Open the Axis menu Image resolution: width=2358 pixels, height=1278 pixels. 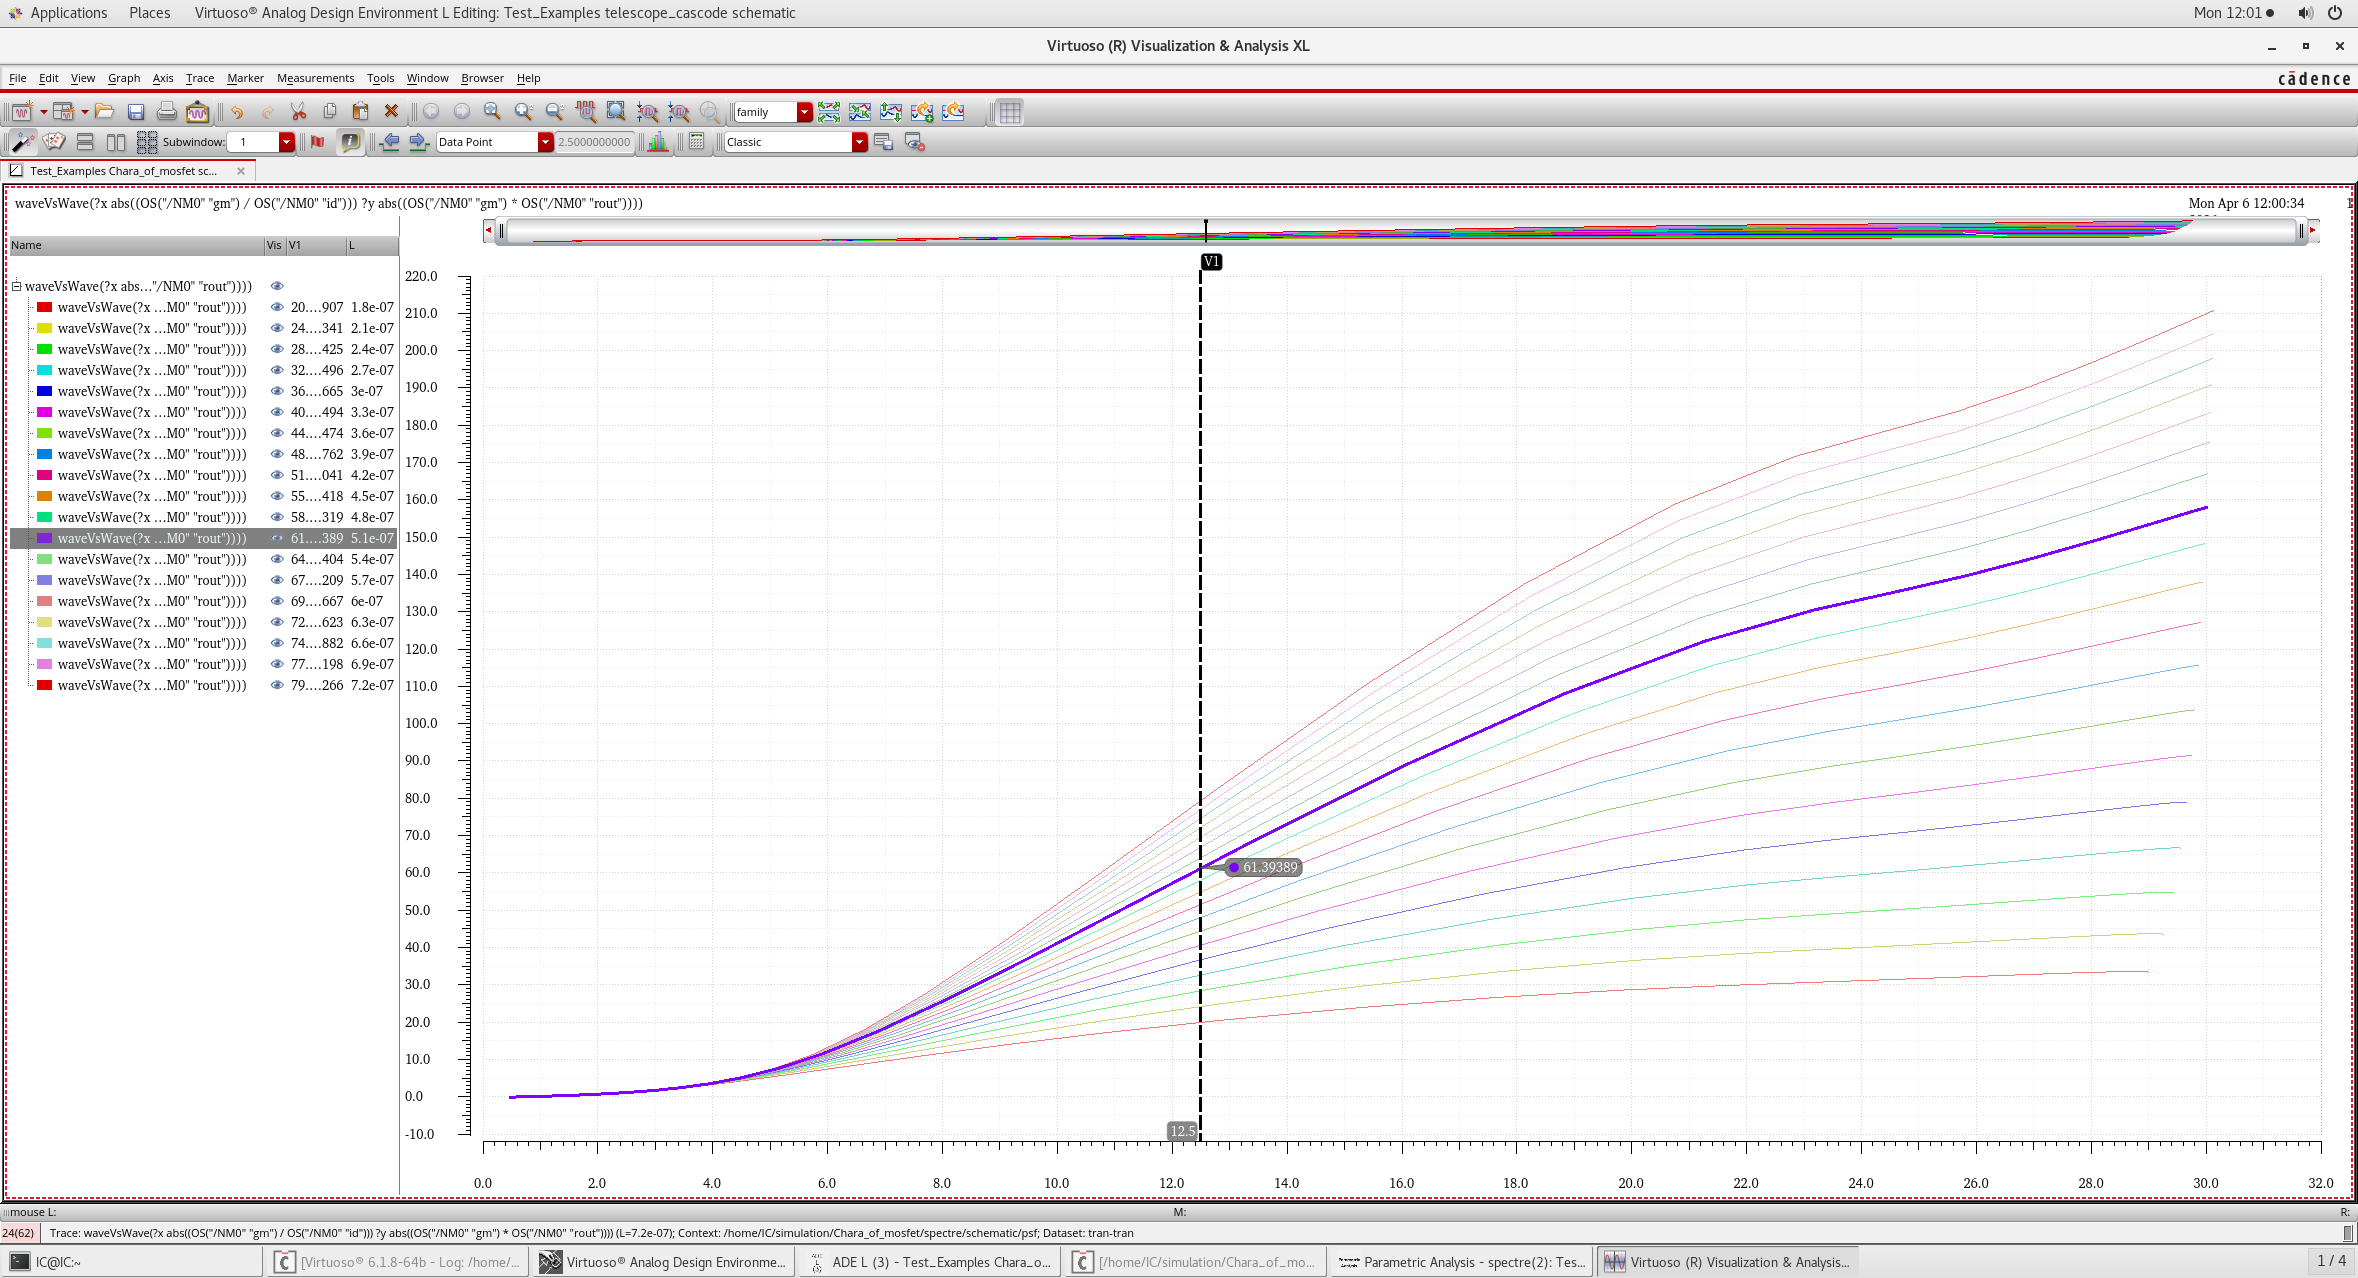point(163,78)
